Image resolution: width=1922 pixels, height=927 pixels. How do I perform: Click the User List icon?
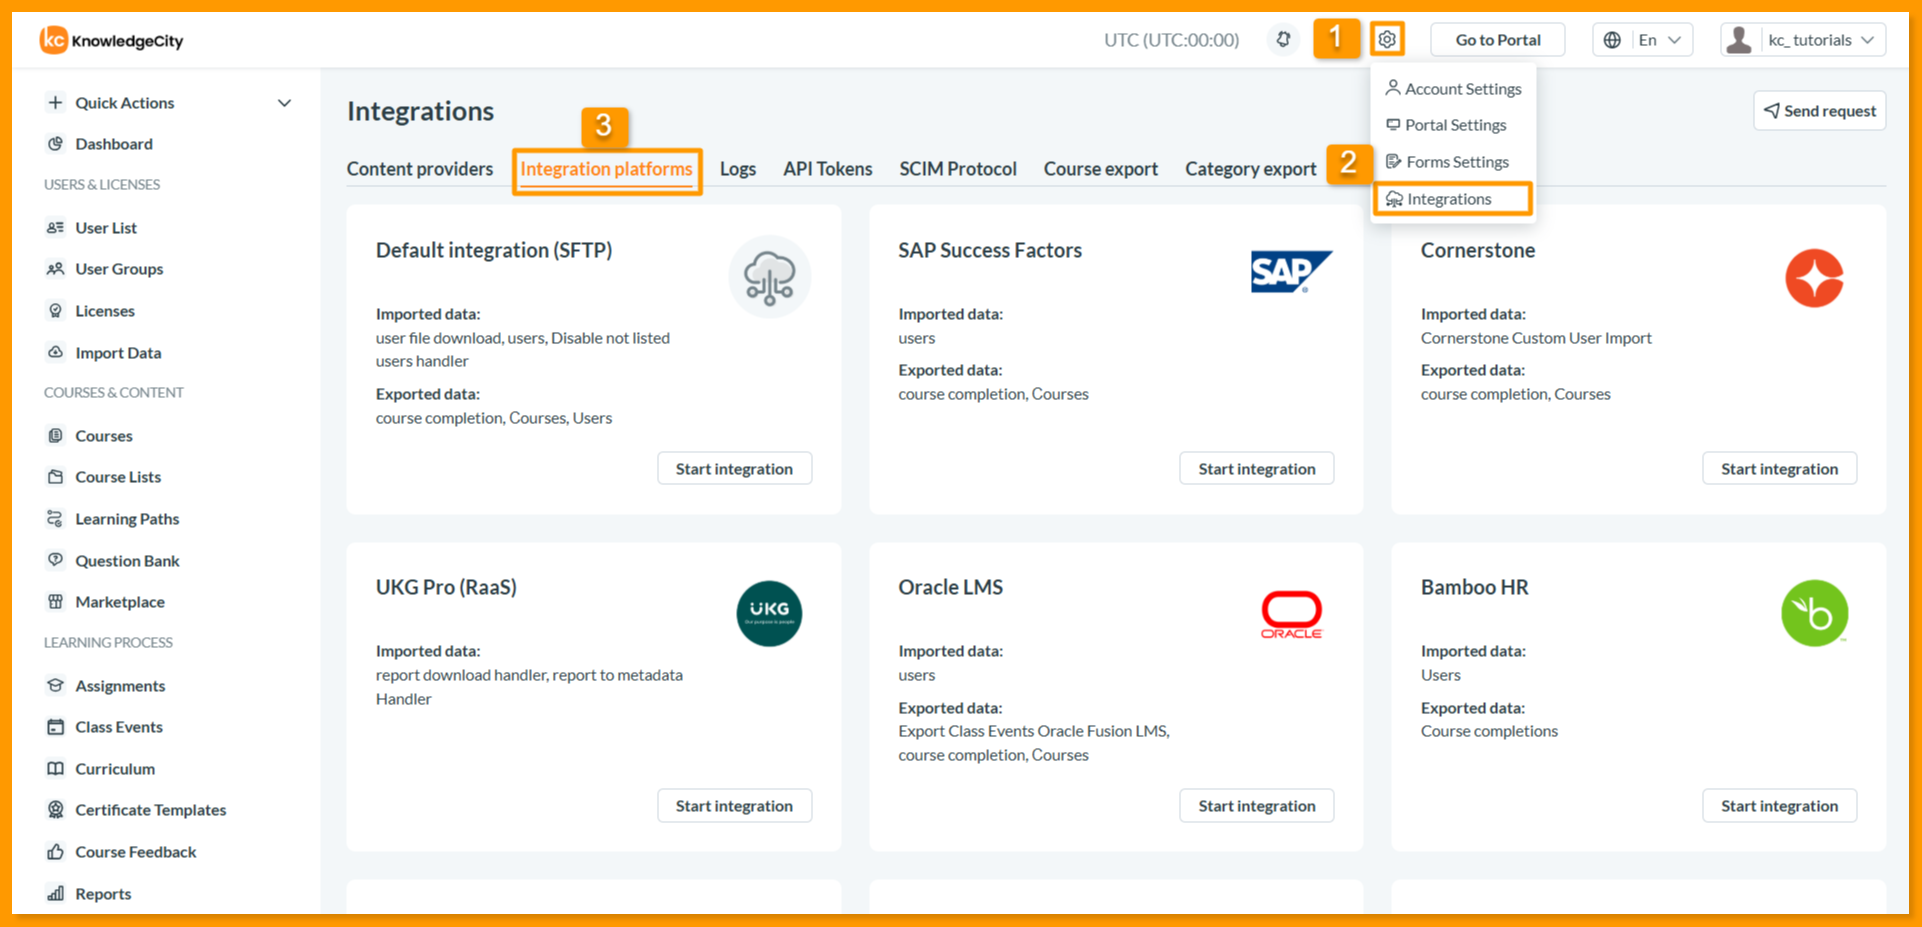pos(55,228)
